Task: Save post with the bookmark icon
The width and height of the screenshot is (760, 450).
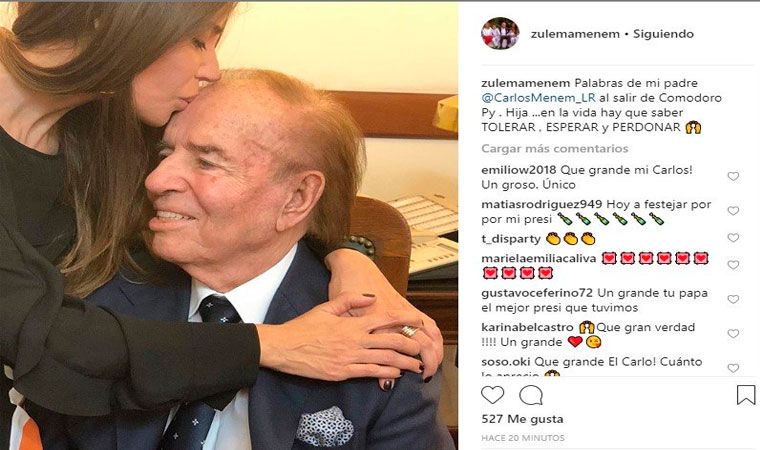Action: point(746,395)
